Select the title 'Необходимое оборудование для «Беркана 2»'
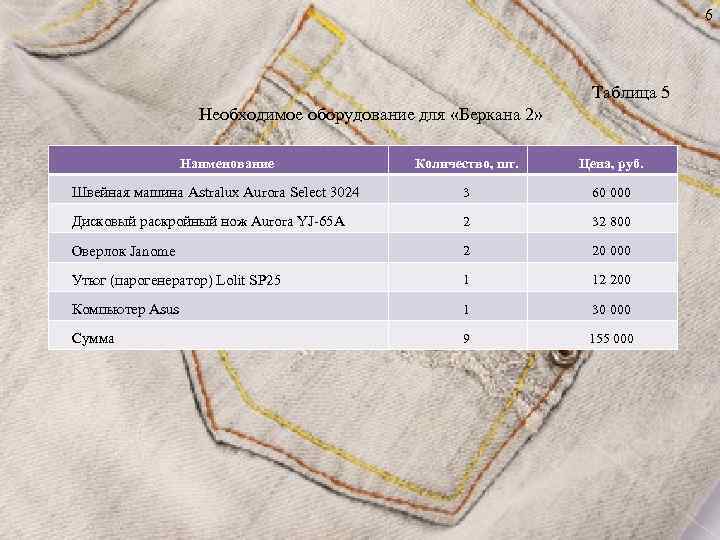This screenshot has width=720, height=540. click(370, 115)
